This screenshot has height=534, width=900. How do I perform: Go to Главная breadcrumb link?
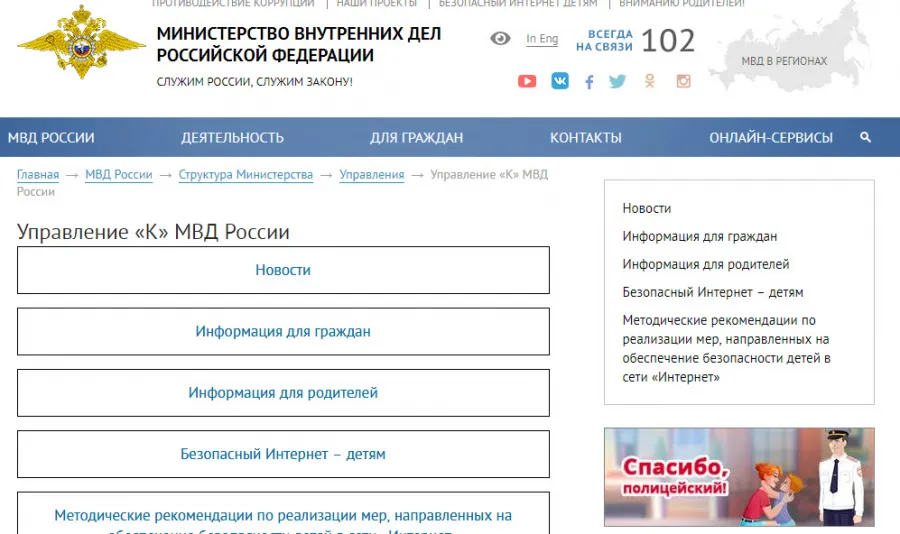tap(38, 175)
